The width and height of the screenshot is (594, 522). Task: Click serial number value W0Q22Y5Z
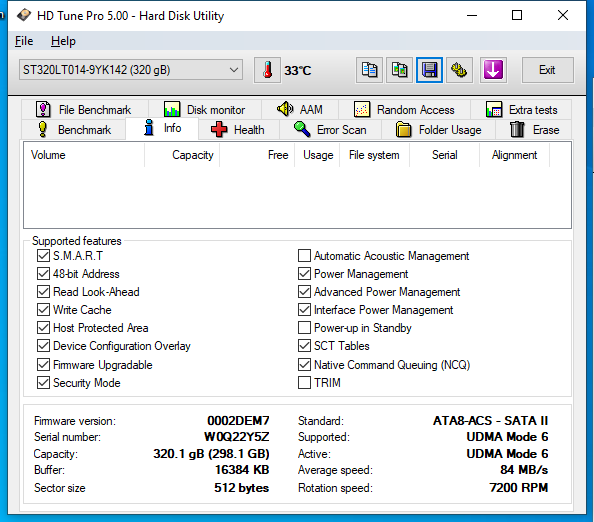coord(237,437)
